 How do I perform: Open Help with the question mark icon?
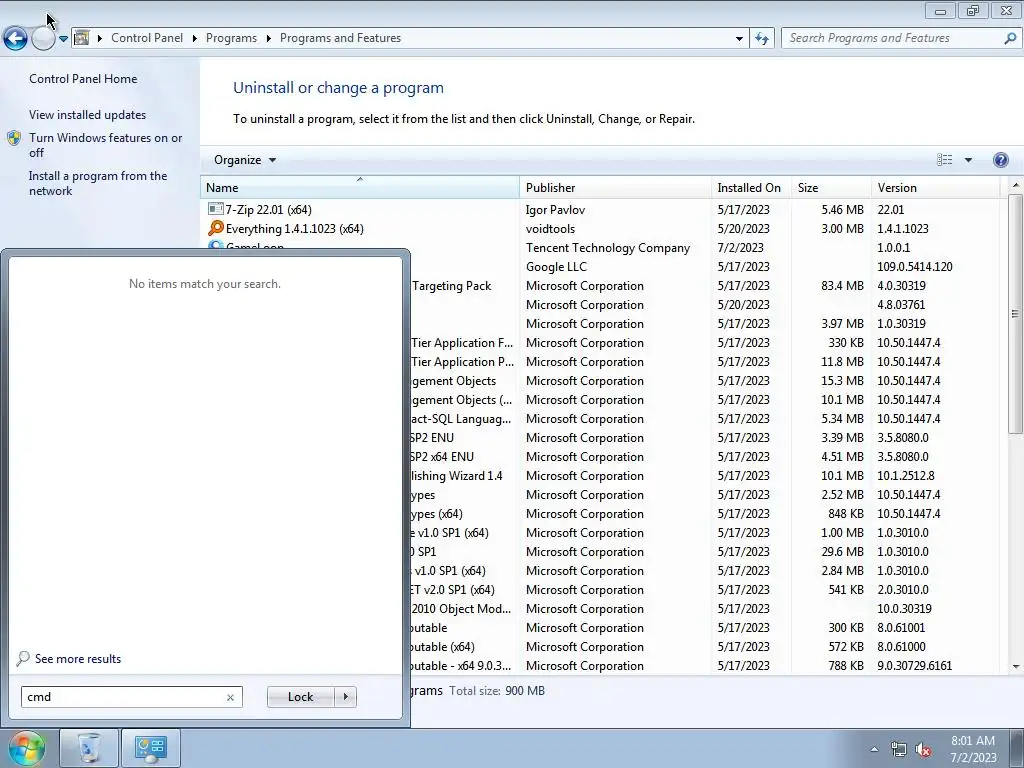[1000, 160]
